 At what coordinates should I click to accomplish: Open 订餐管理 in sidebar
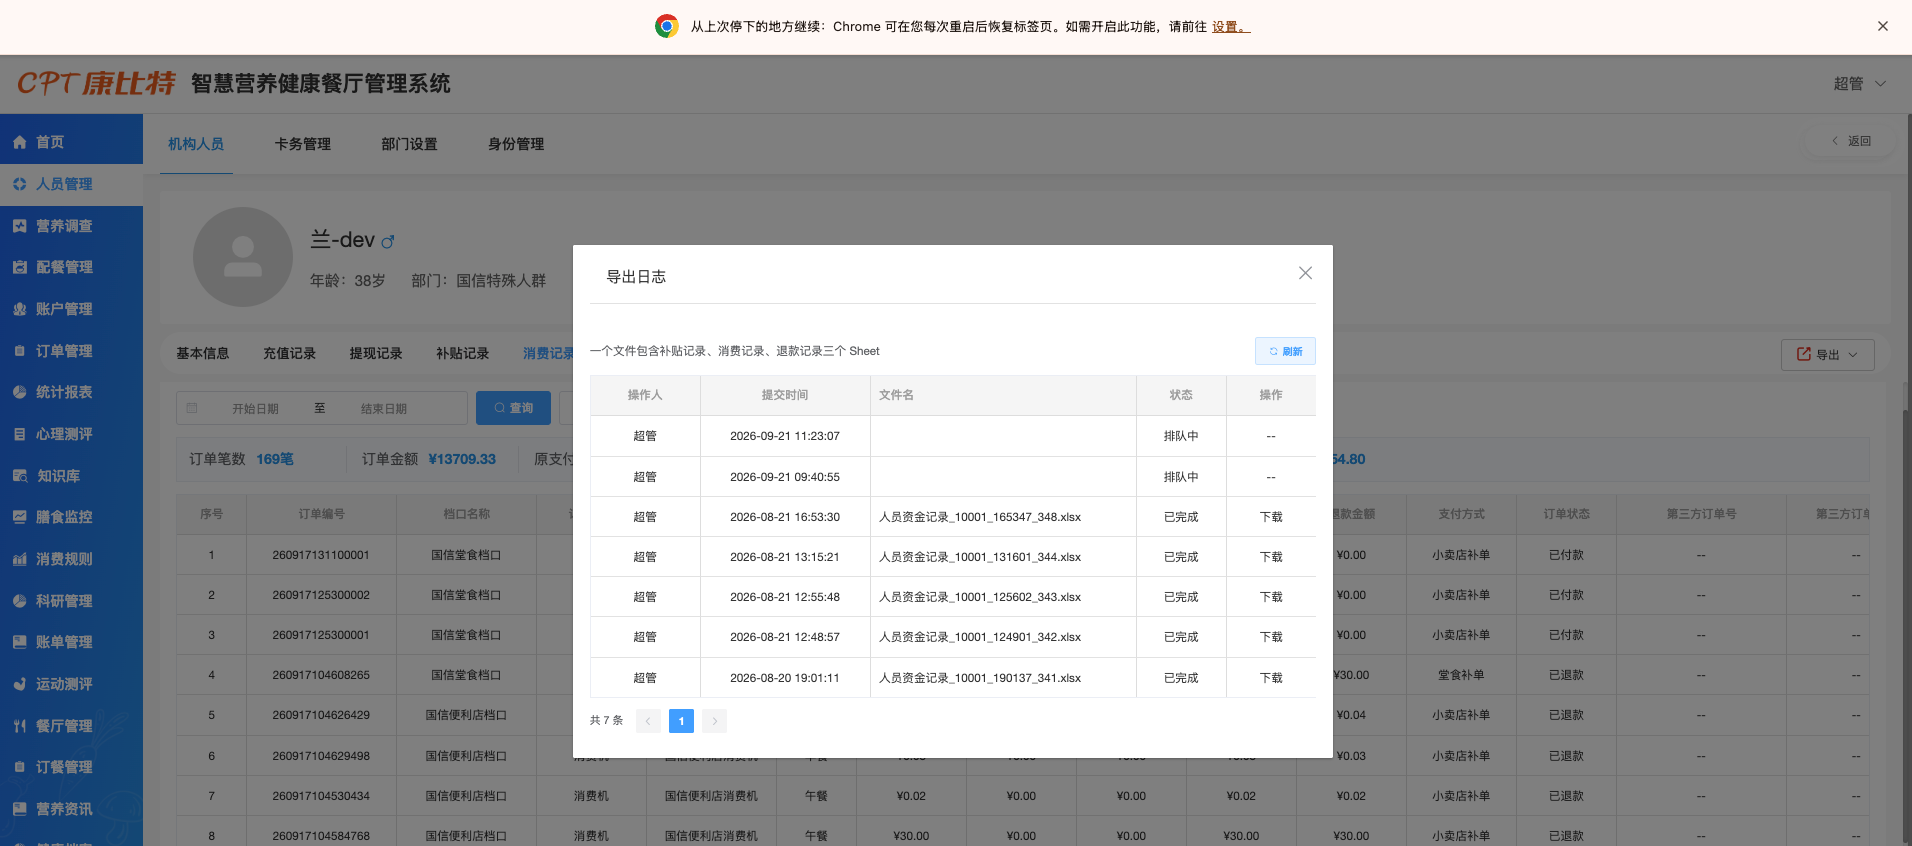[x=71, y=767]
